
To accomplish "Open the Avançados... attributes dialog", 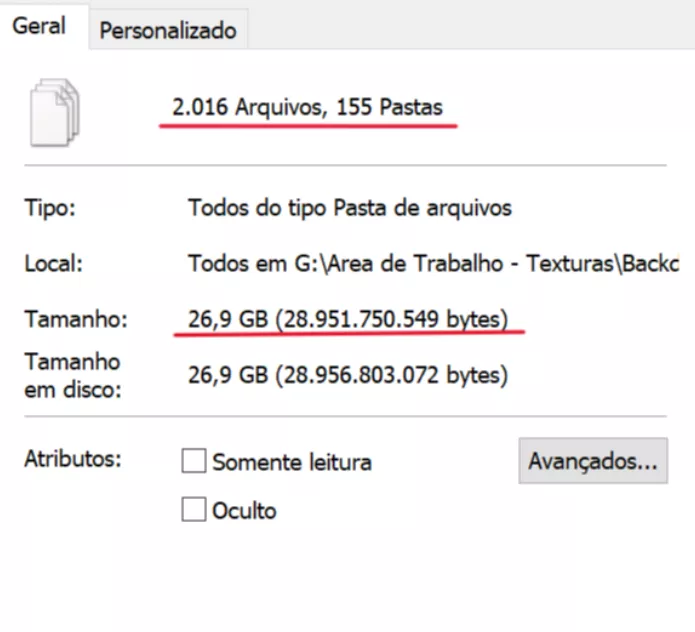I will click(x=593, y=461).
